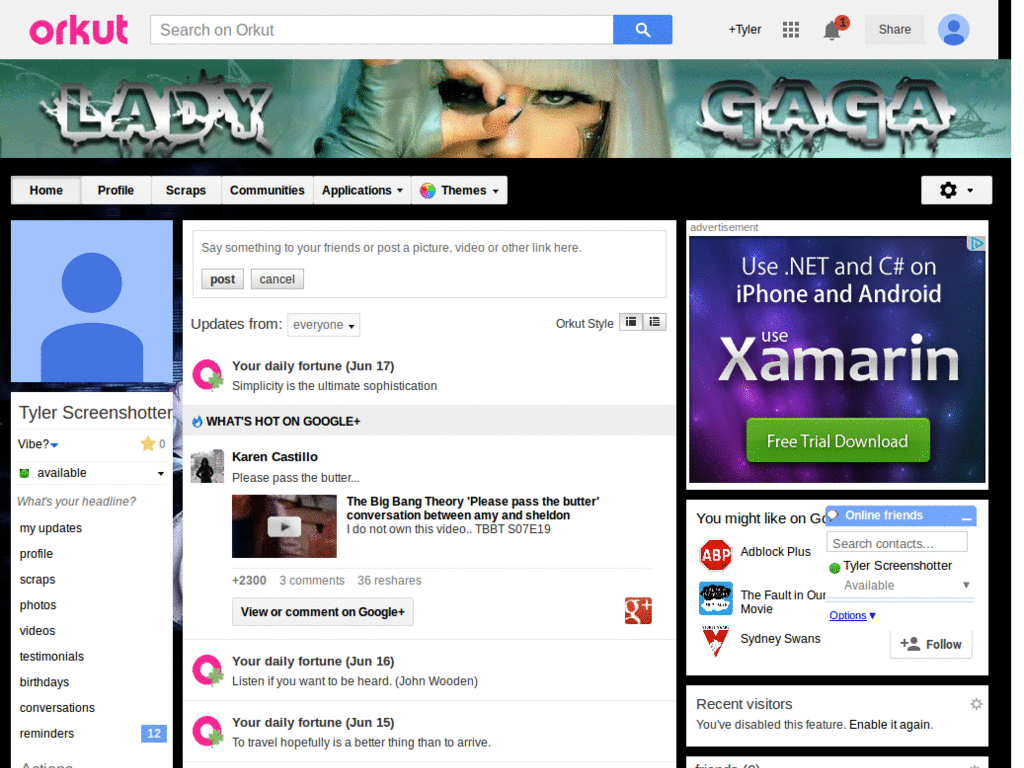Expand the Applications menu
The height and width of the screenshot is (768, 1024).
[x=362, y=191]
